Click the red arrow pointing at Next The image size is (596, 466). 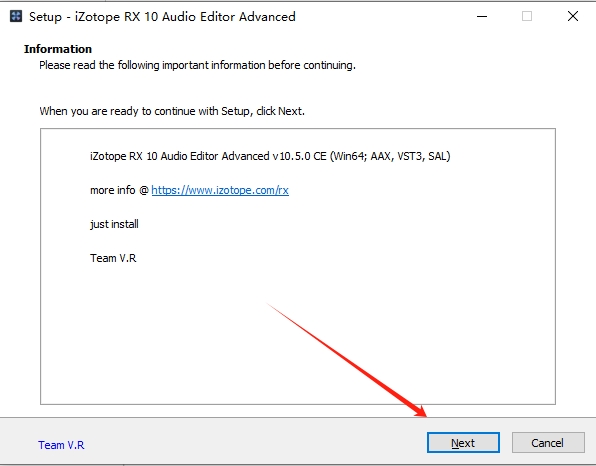point(347,360)
